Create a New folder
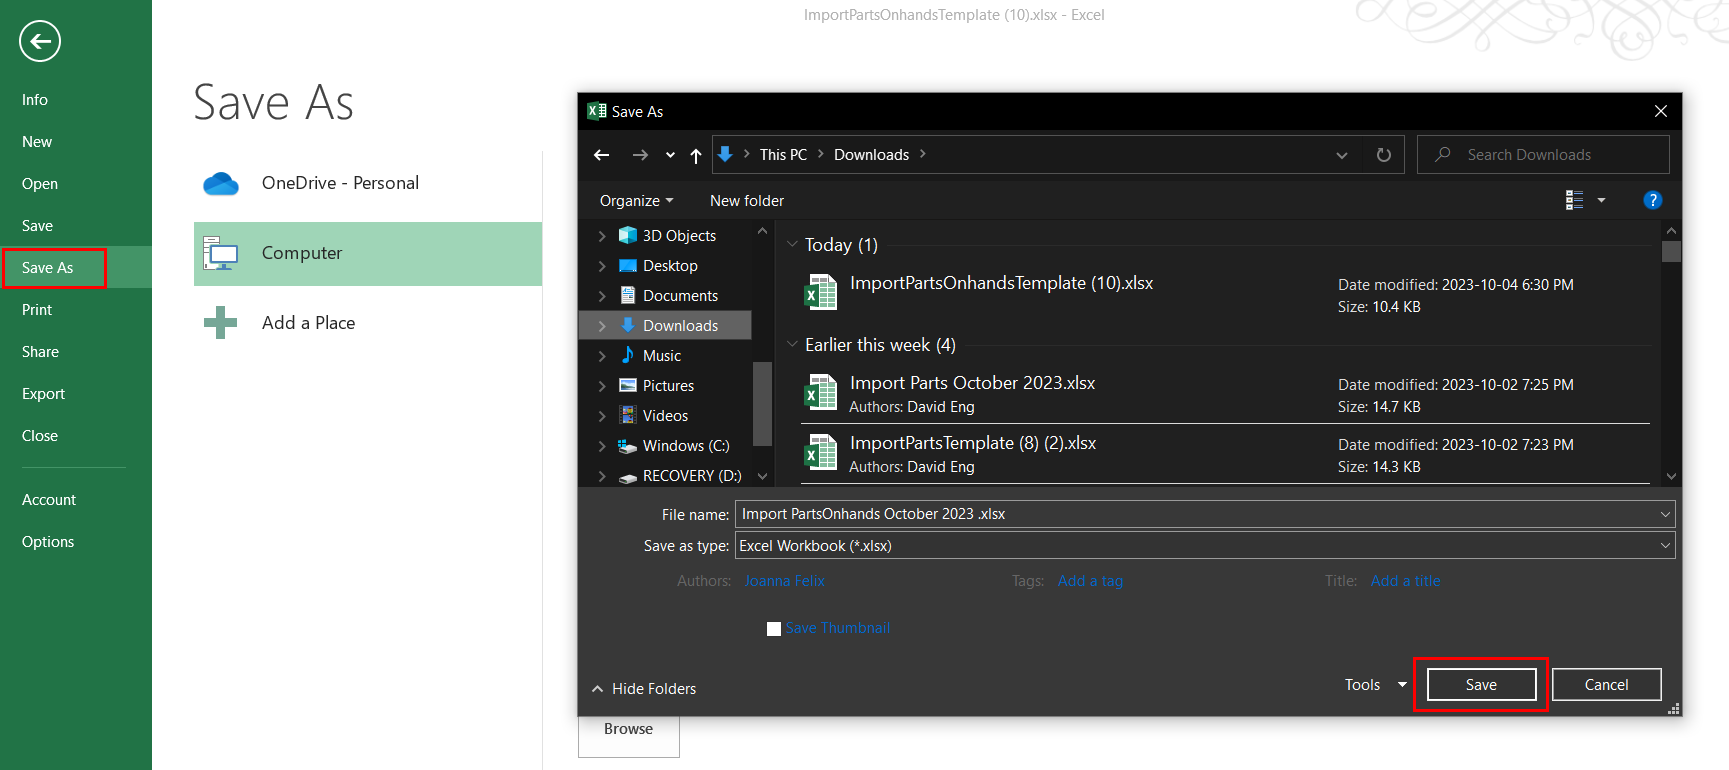 pyautogui.click(x=747, y=201)
